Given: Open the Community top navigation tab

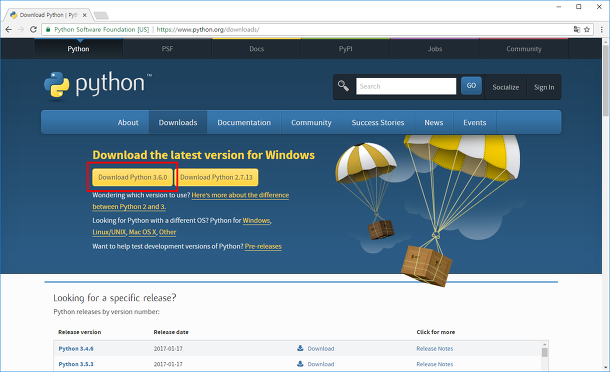Looking at the screenshot, I should click(x=524, y=49).
